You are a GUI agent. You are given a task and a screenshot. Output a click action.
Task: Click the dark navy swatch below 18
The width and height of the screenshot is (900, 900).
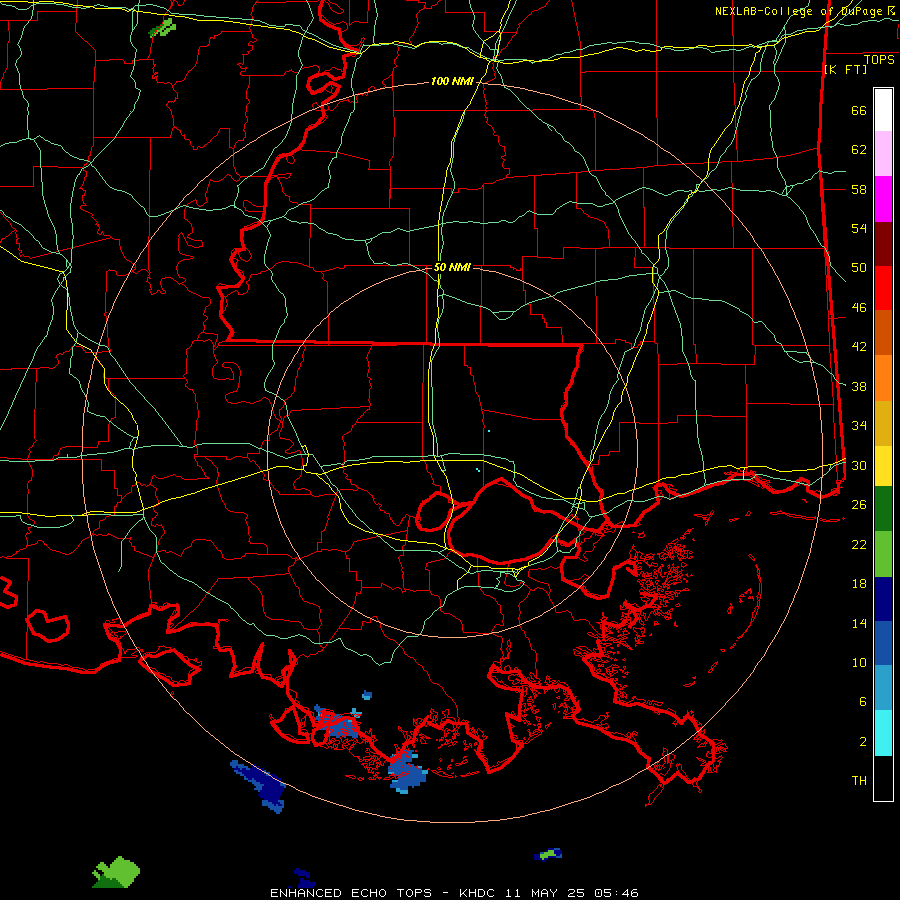tap(883, 599)
